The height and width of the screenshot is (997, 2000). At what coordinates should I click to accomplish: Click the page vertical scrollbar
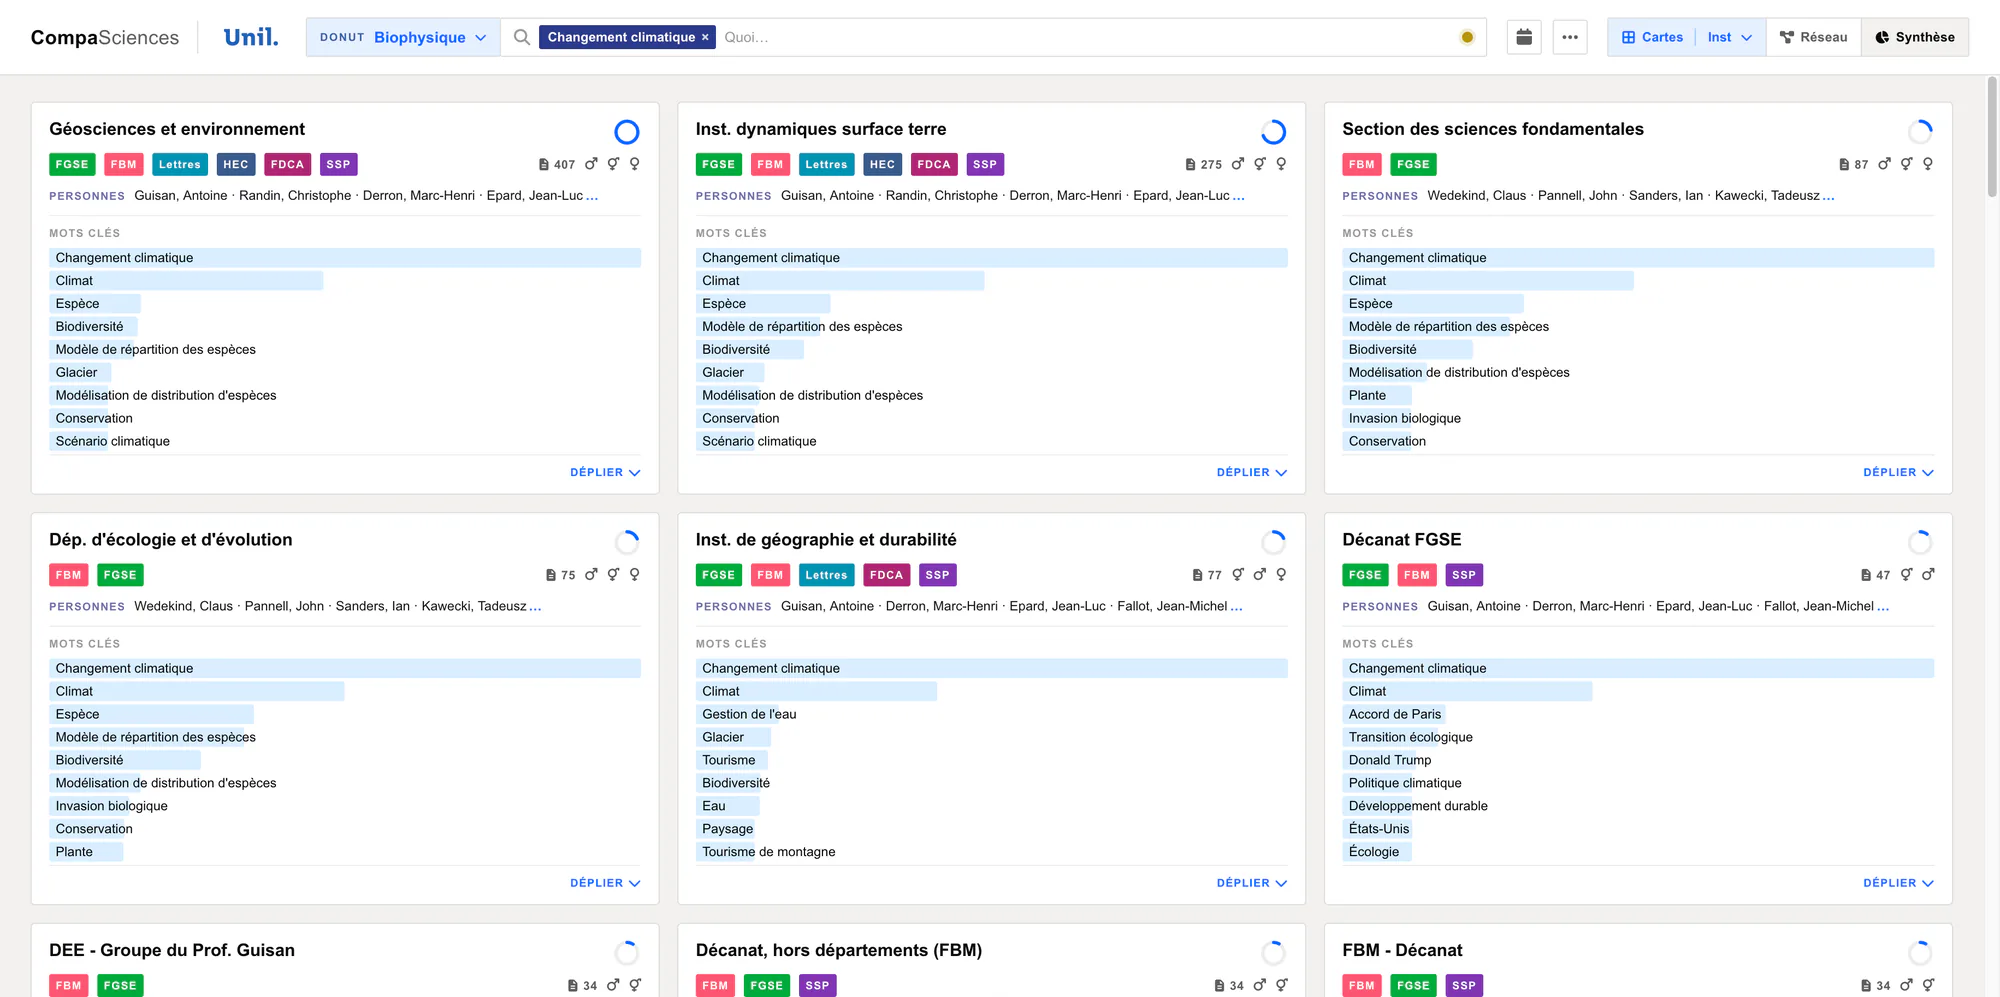pos(1992,137)
